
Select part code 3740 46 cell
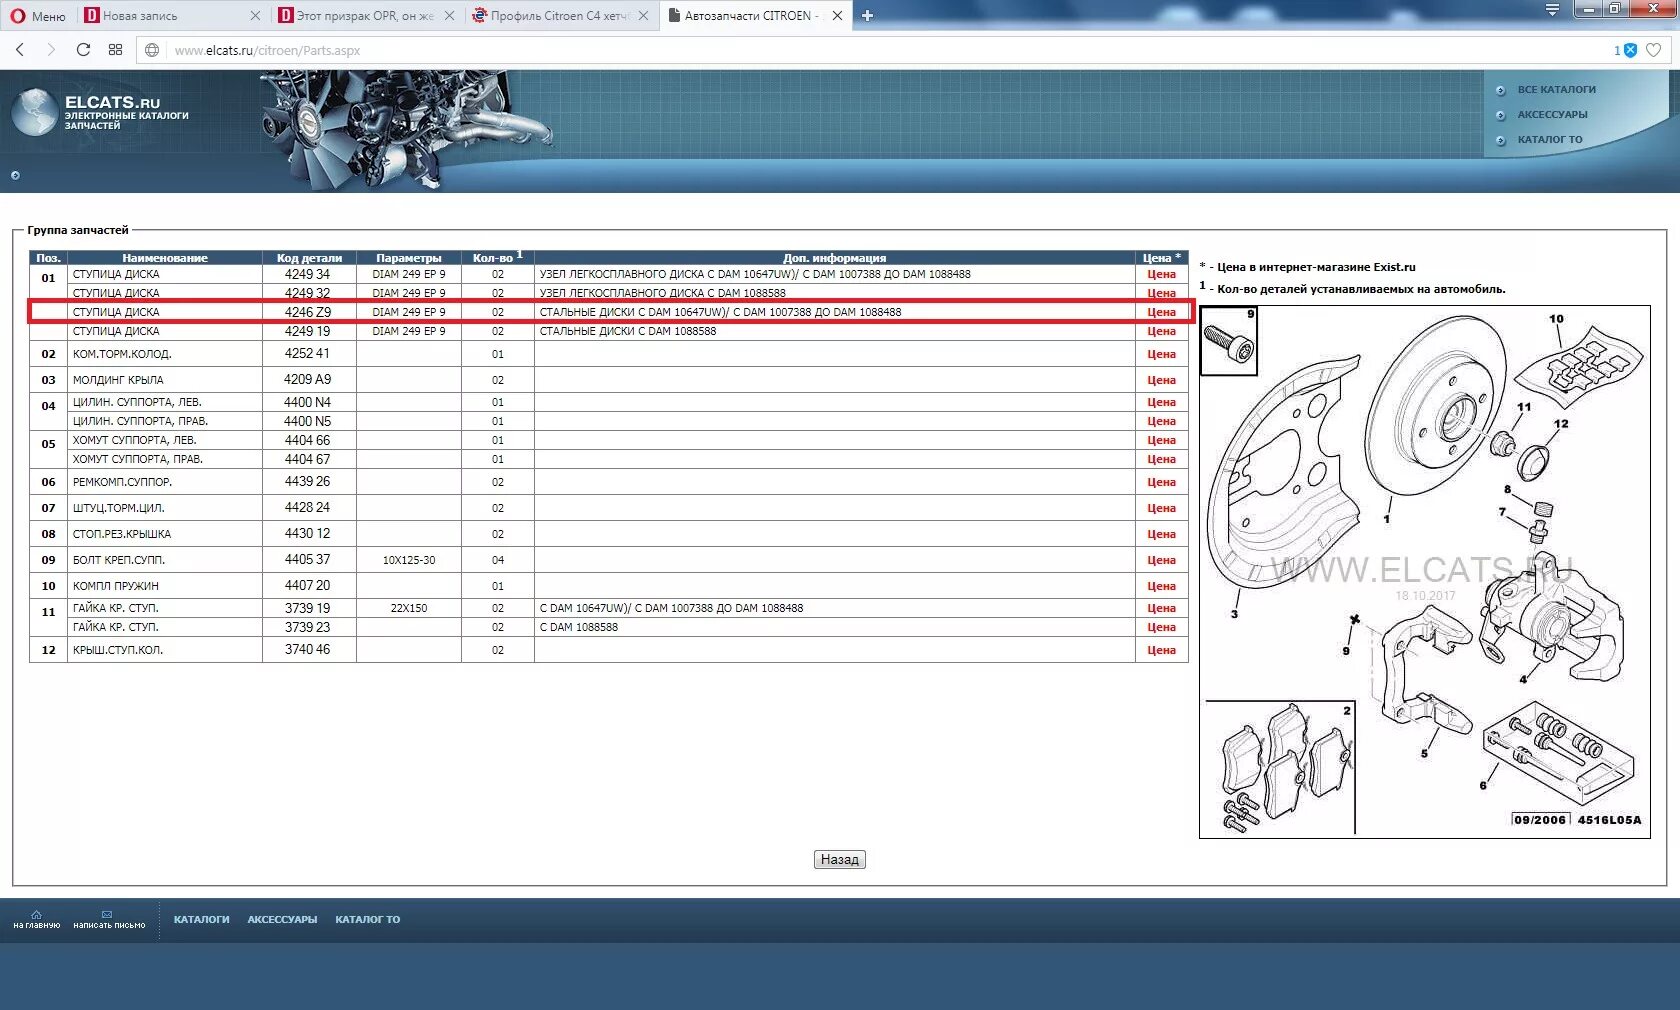(308, 650)
